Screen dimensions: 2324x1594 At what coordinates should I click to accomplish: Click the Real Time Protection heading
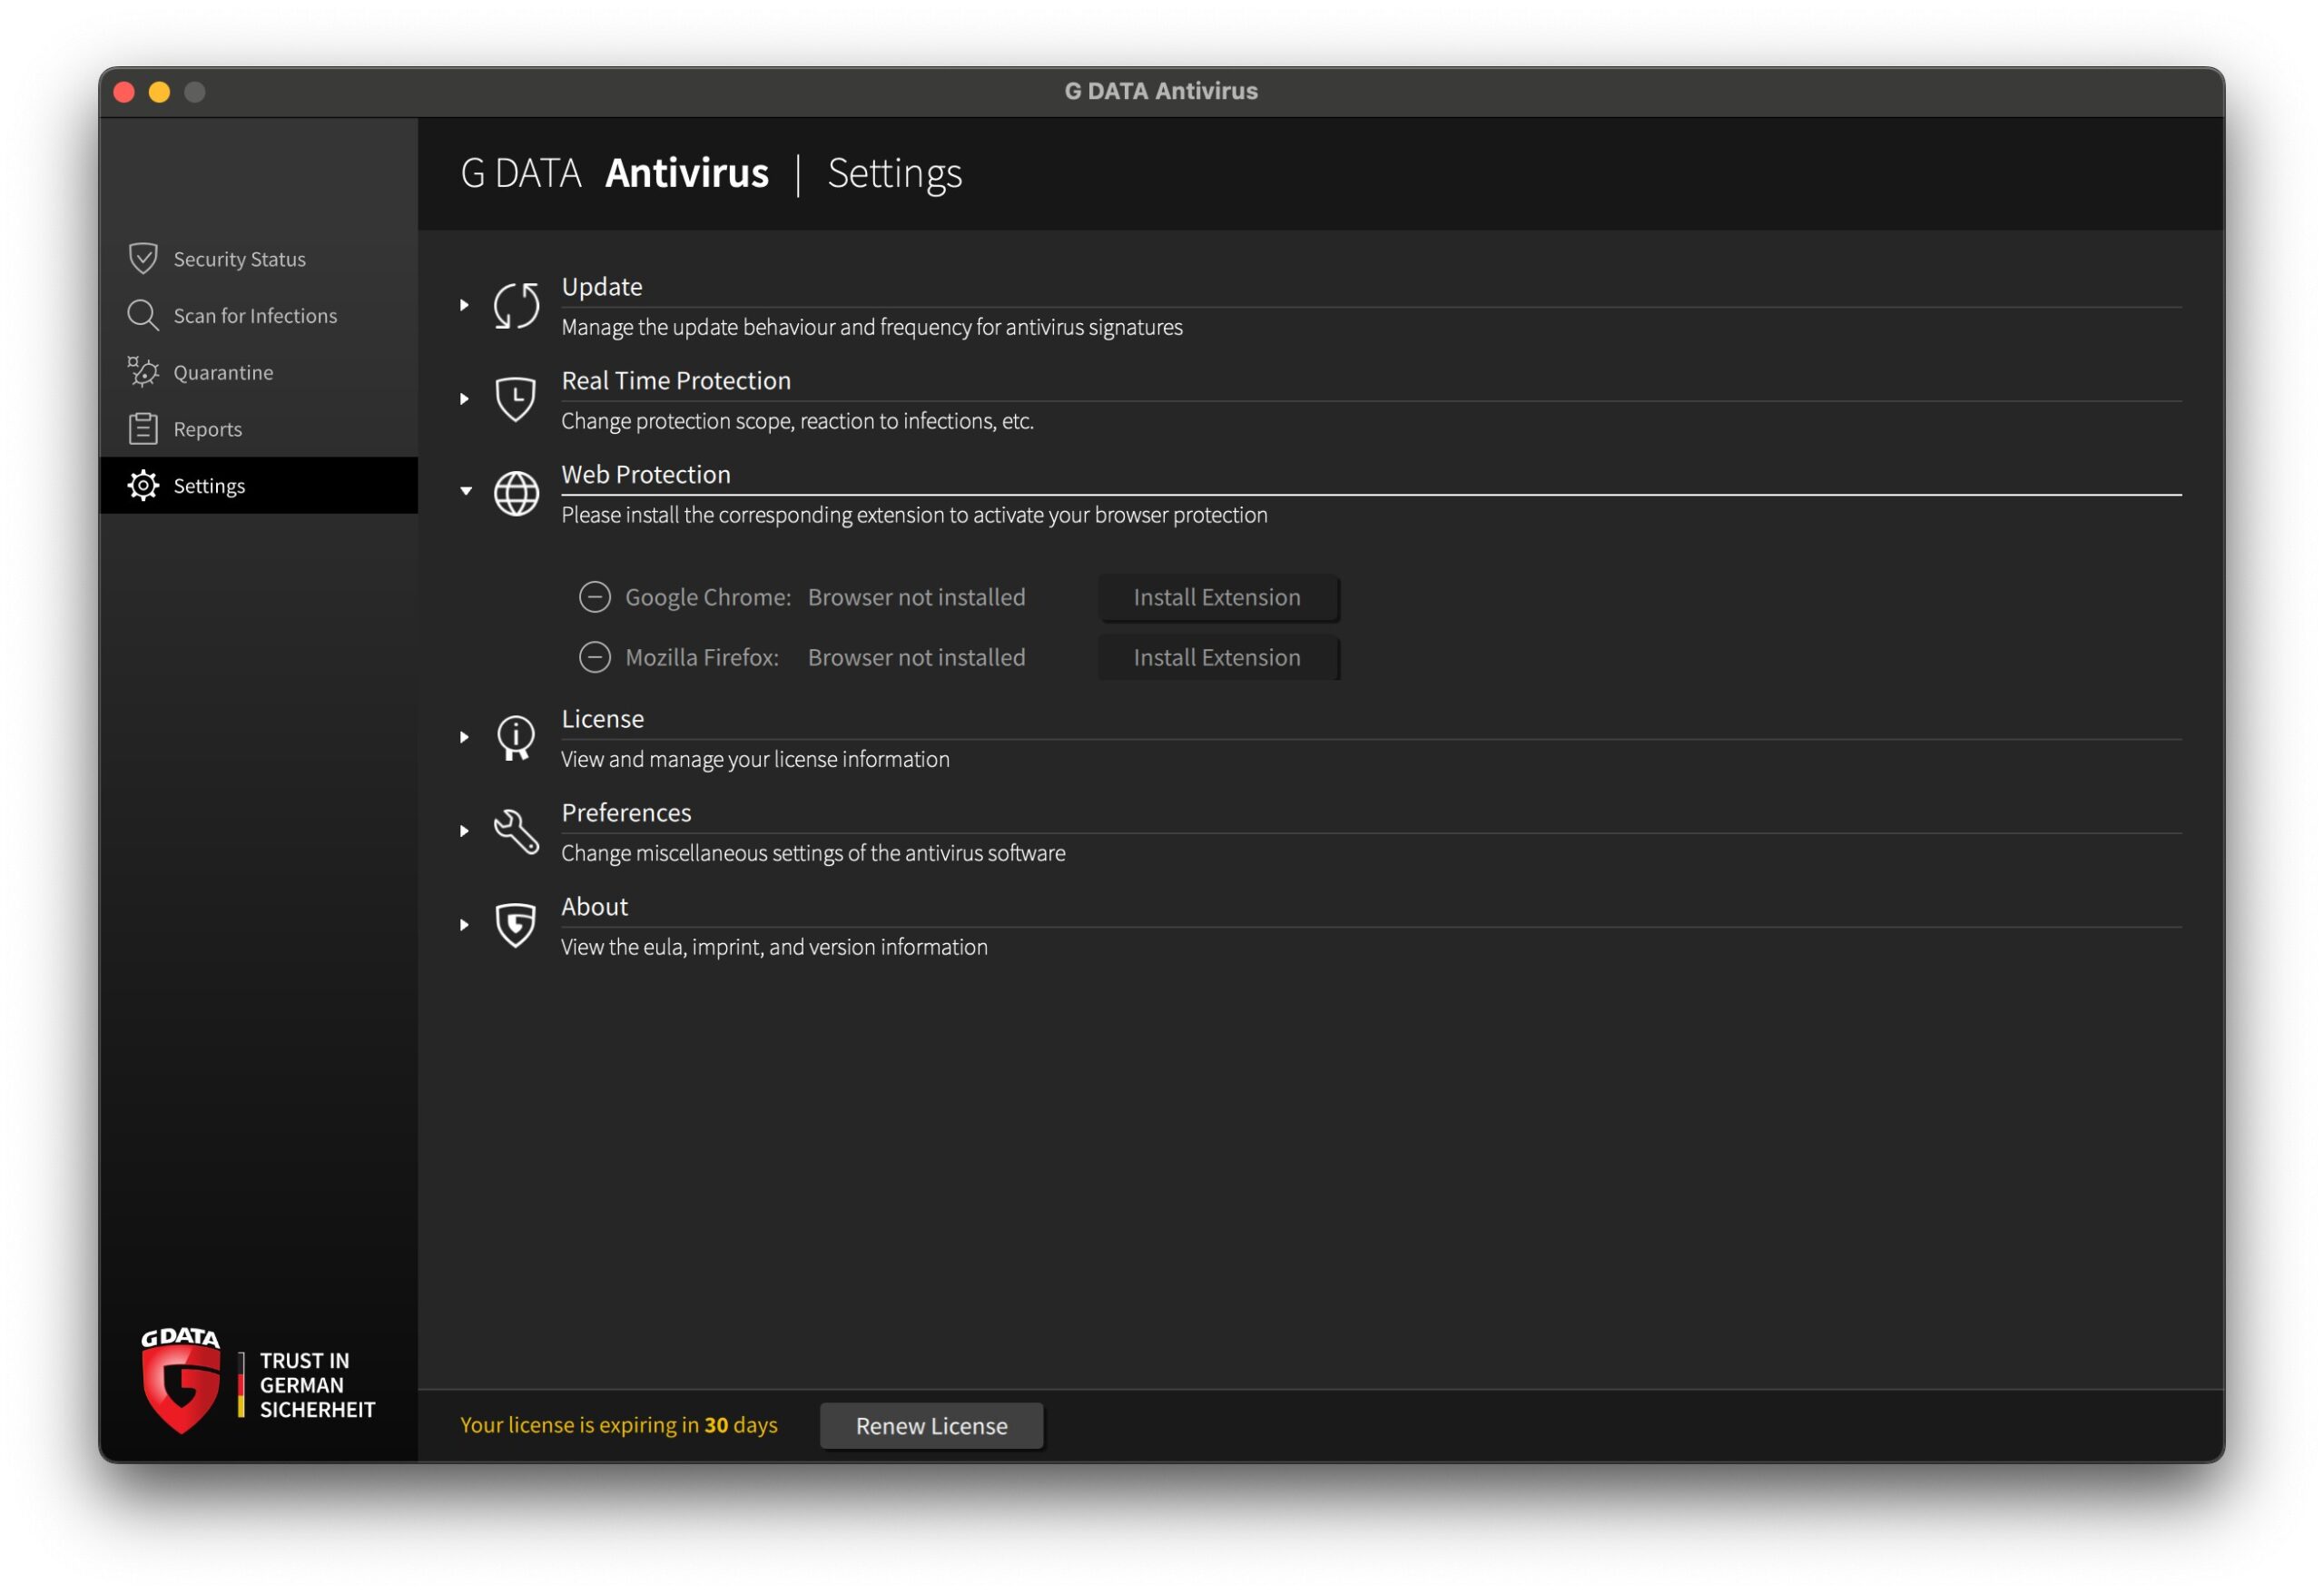click(x=676, y=381)
